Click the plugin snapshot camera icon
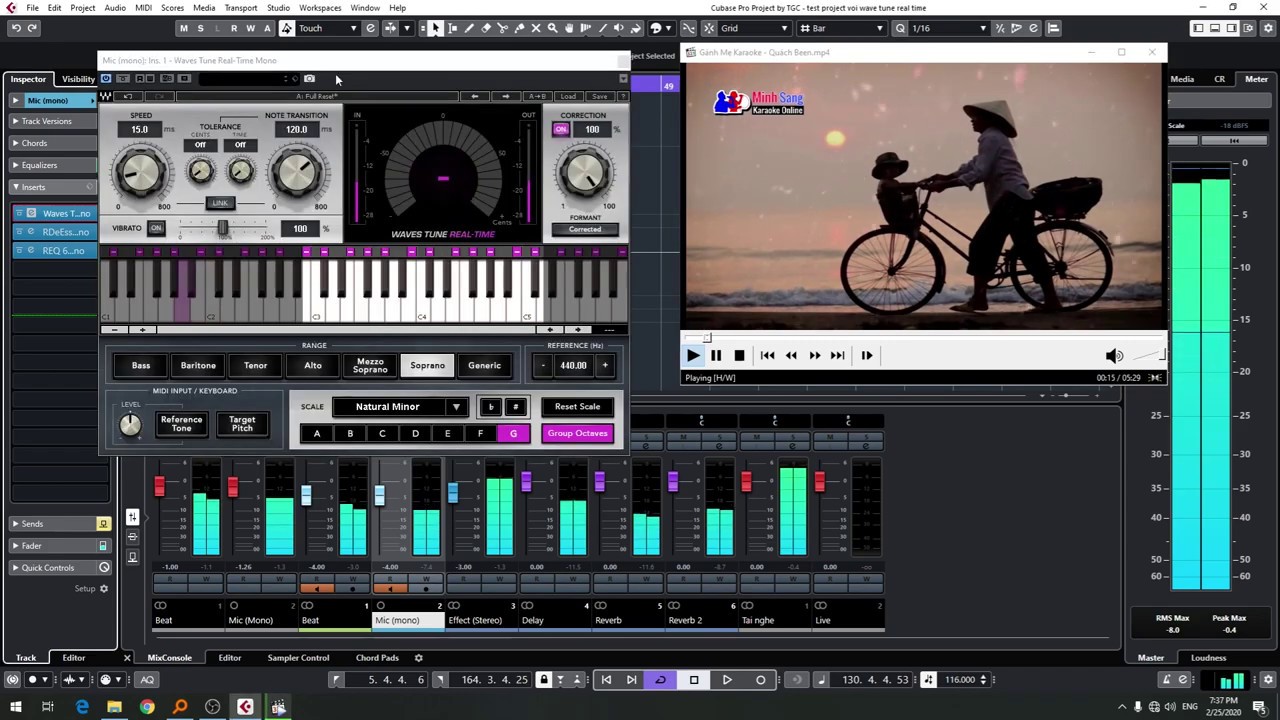1280x720 pixels. 309,78
